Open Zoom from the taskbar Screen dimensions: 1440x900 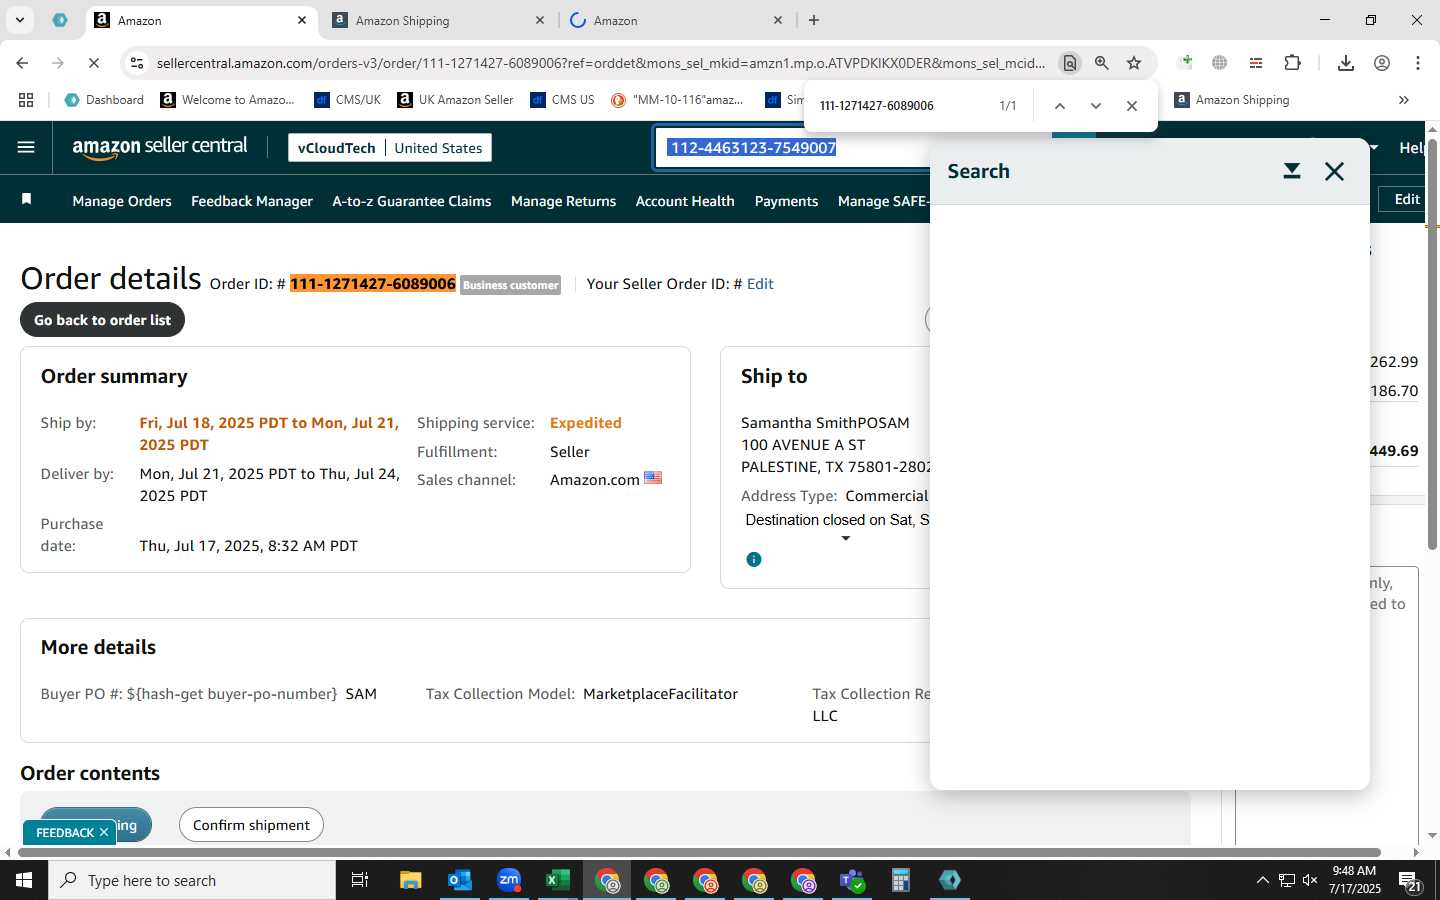click(x=509, y=880)
